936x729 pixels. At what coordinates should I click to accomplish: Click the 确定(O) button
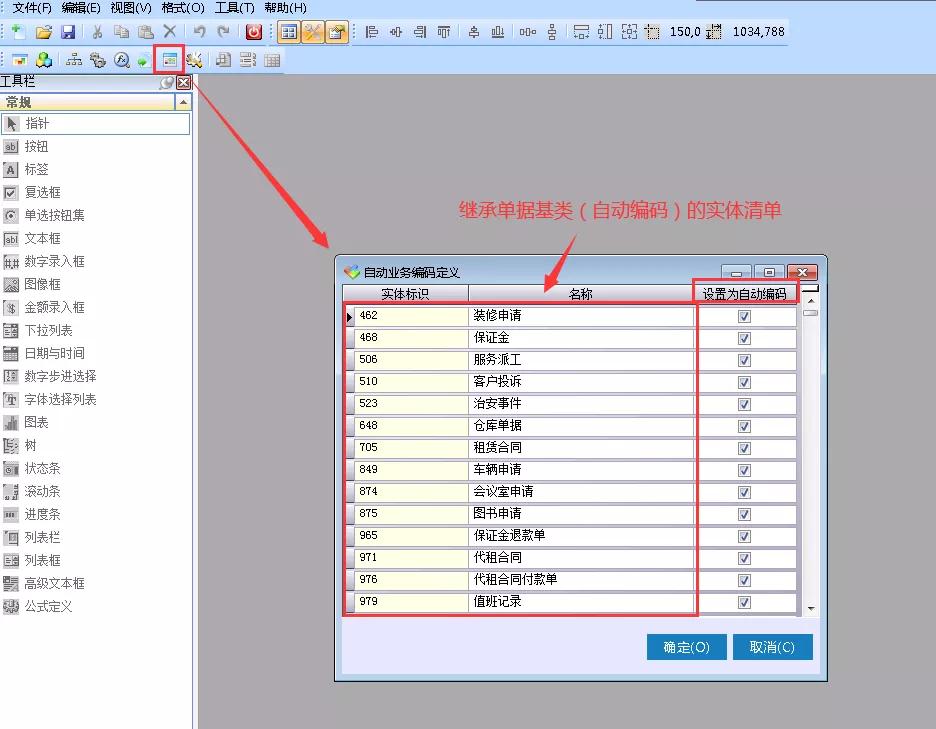(686, 647)
